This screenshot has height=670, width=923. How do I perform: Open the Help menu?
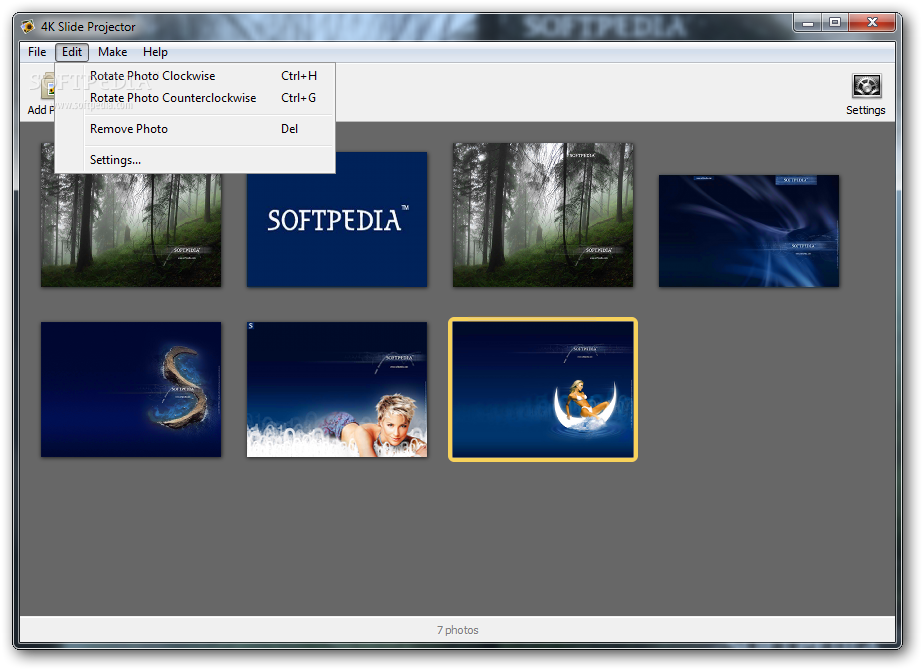point(155,52)
